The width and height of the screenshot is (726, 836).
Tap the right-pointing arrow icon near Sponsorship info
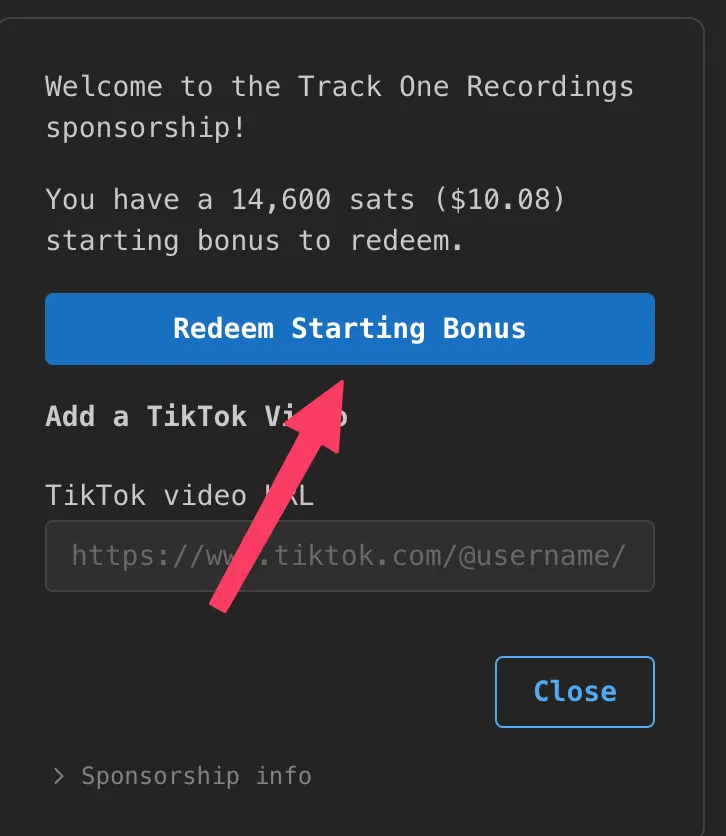(58, 776)
